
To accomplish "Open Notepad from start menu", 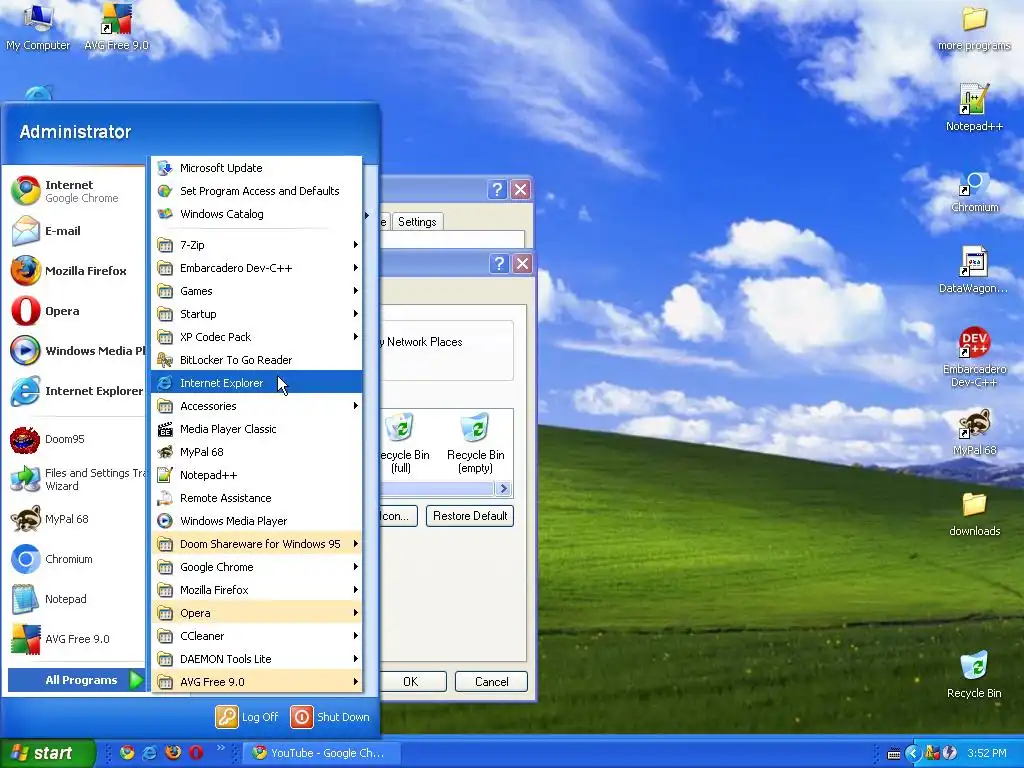I will 76,599.
